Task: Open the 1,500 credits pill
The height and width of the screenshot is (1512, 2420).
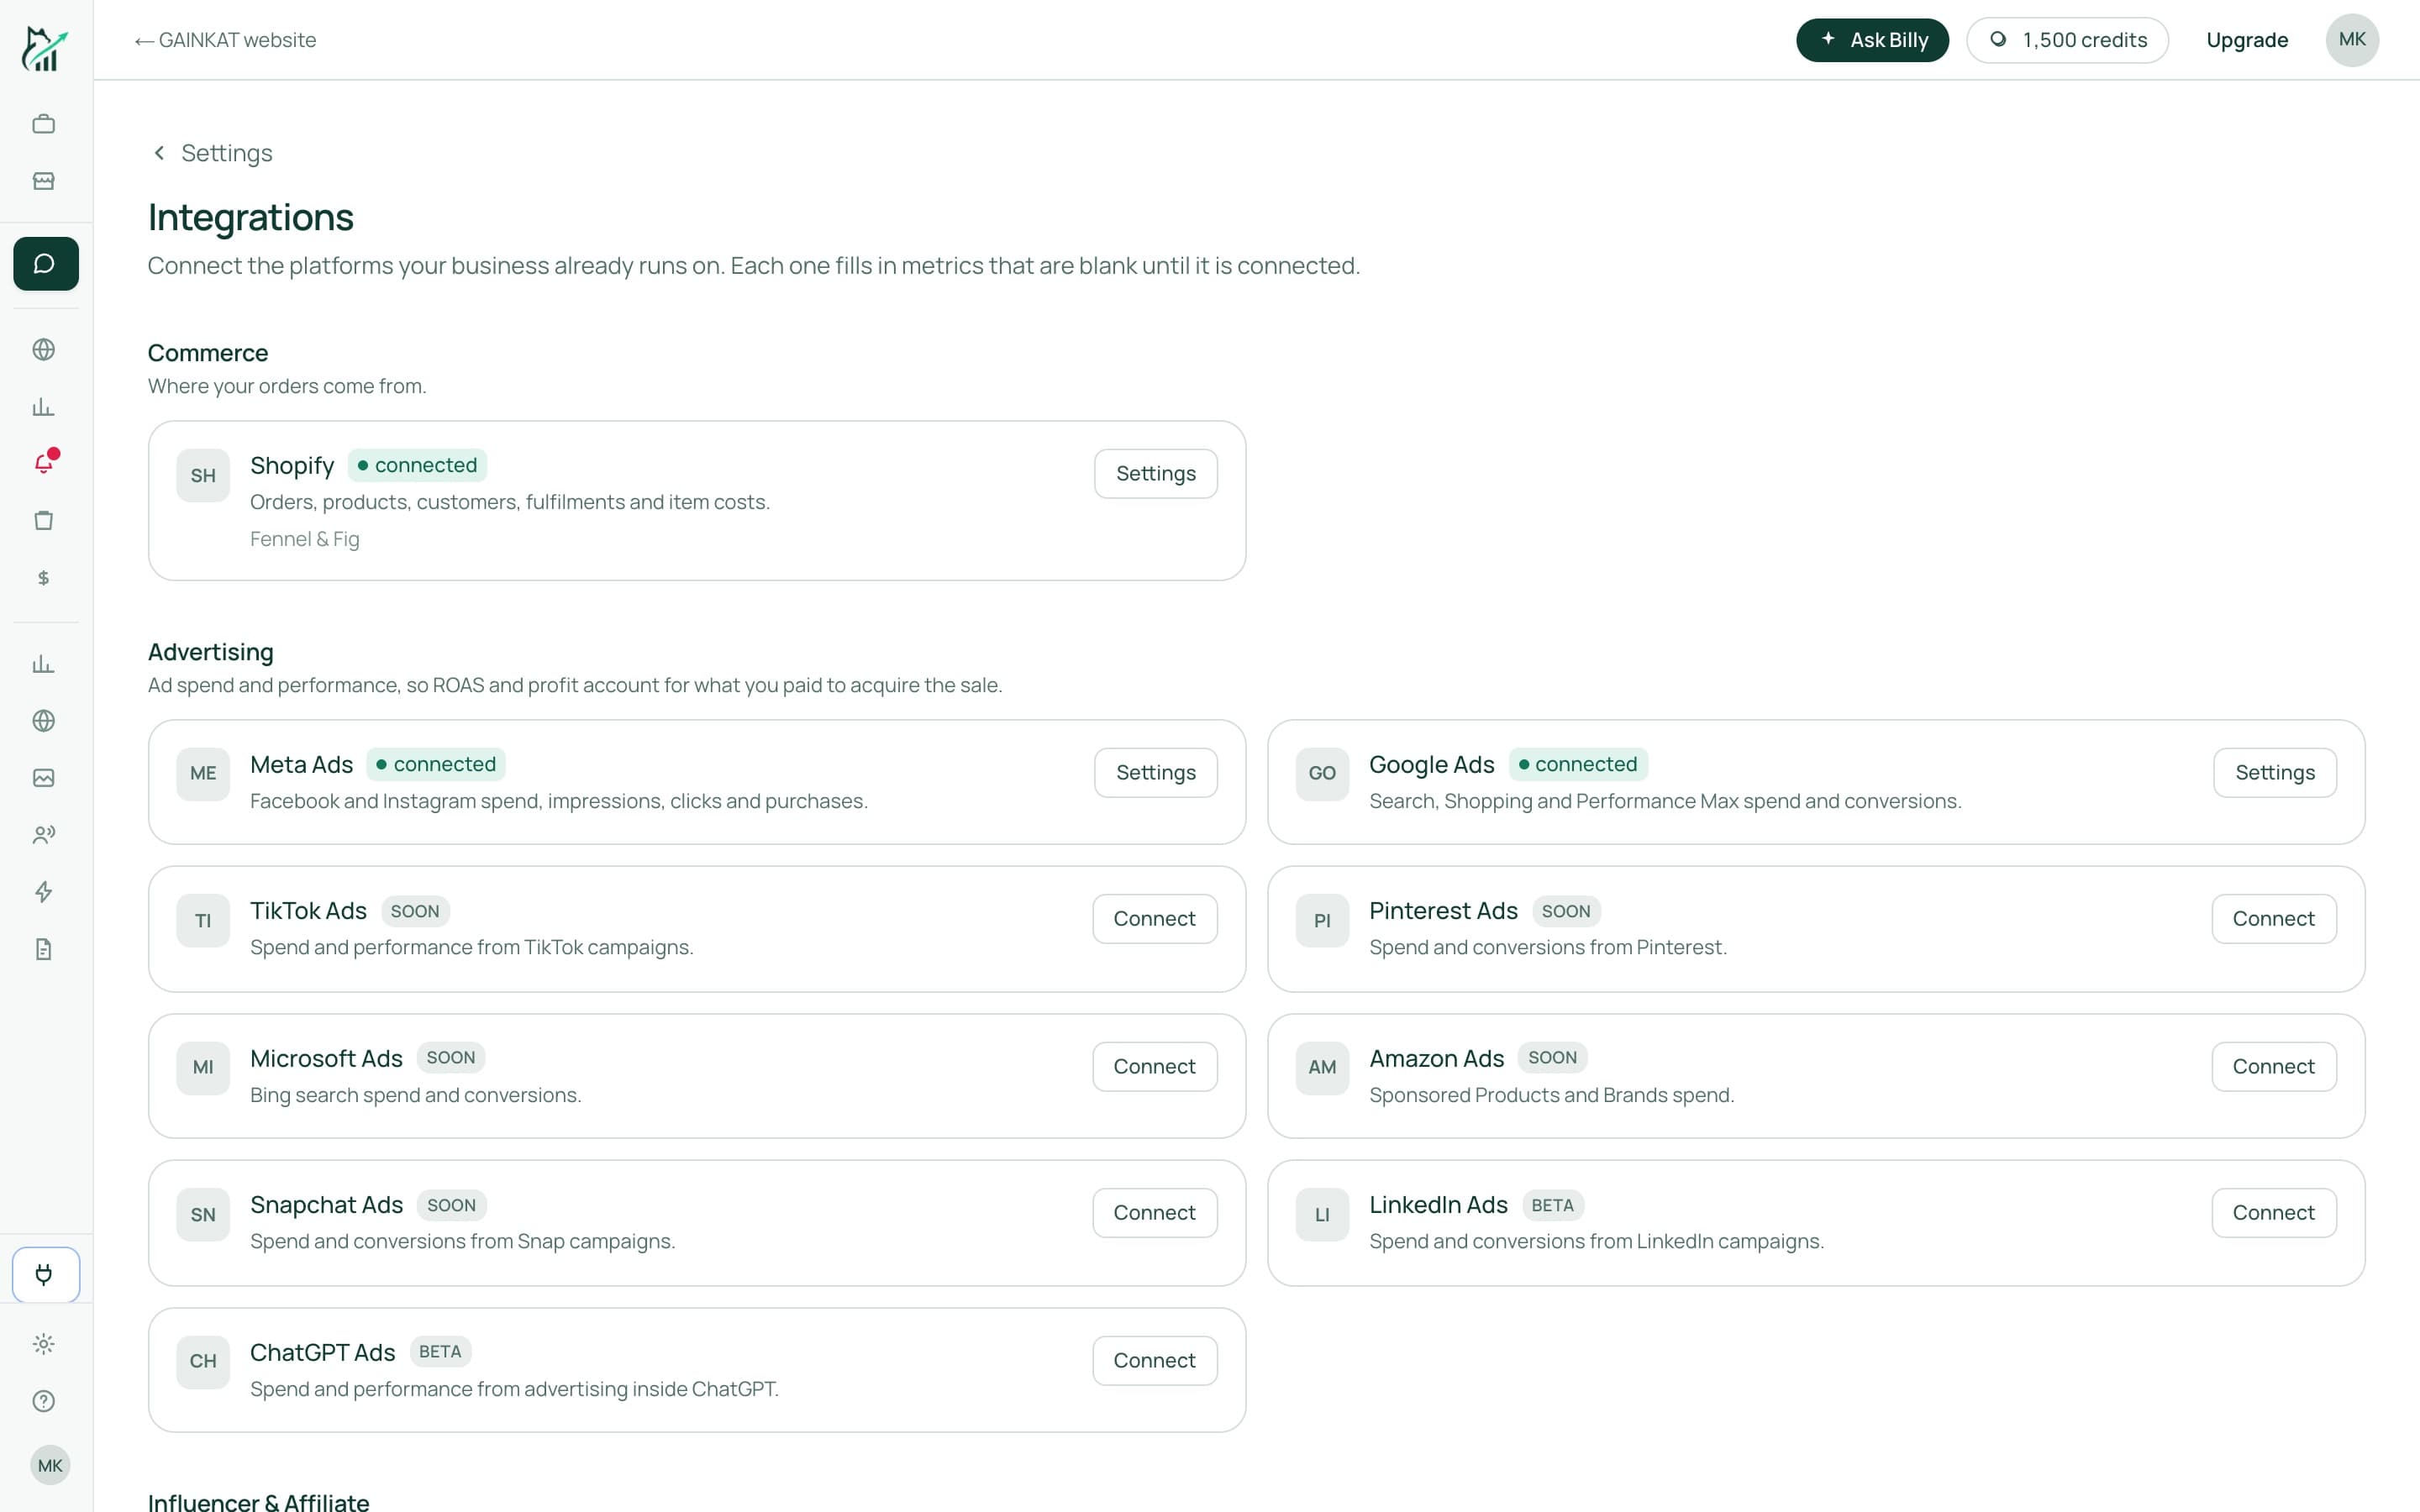Action: coord(2067,40)
